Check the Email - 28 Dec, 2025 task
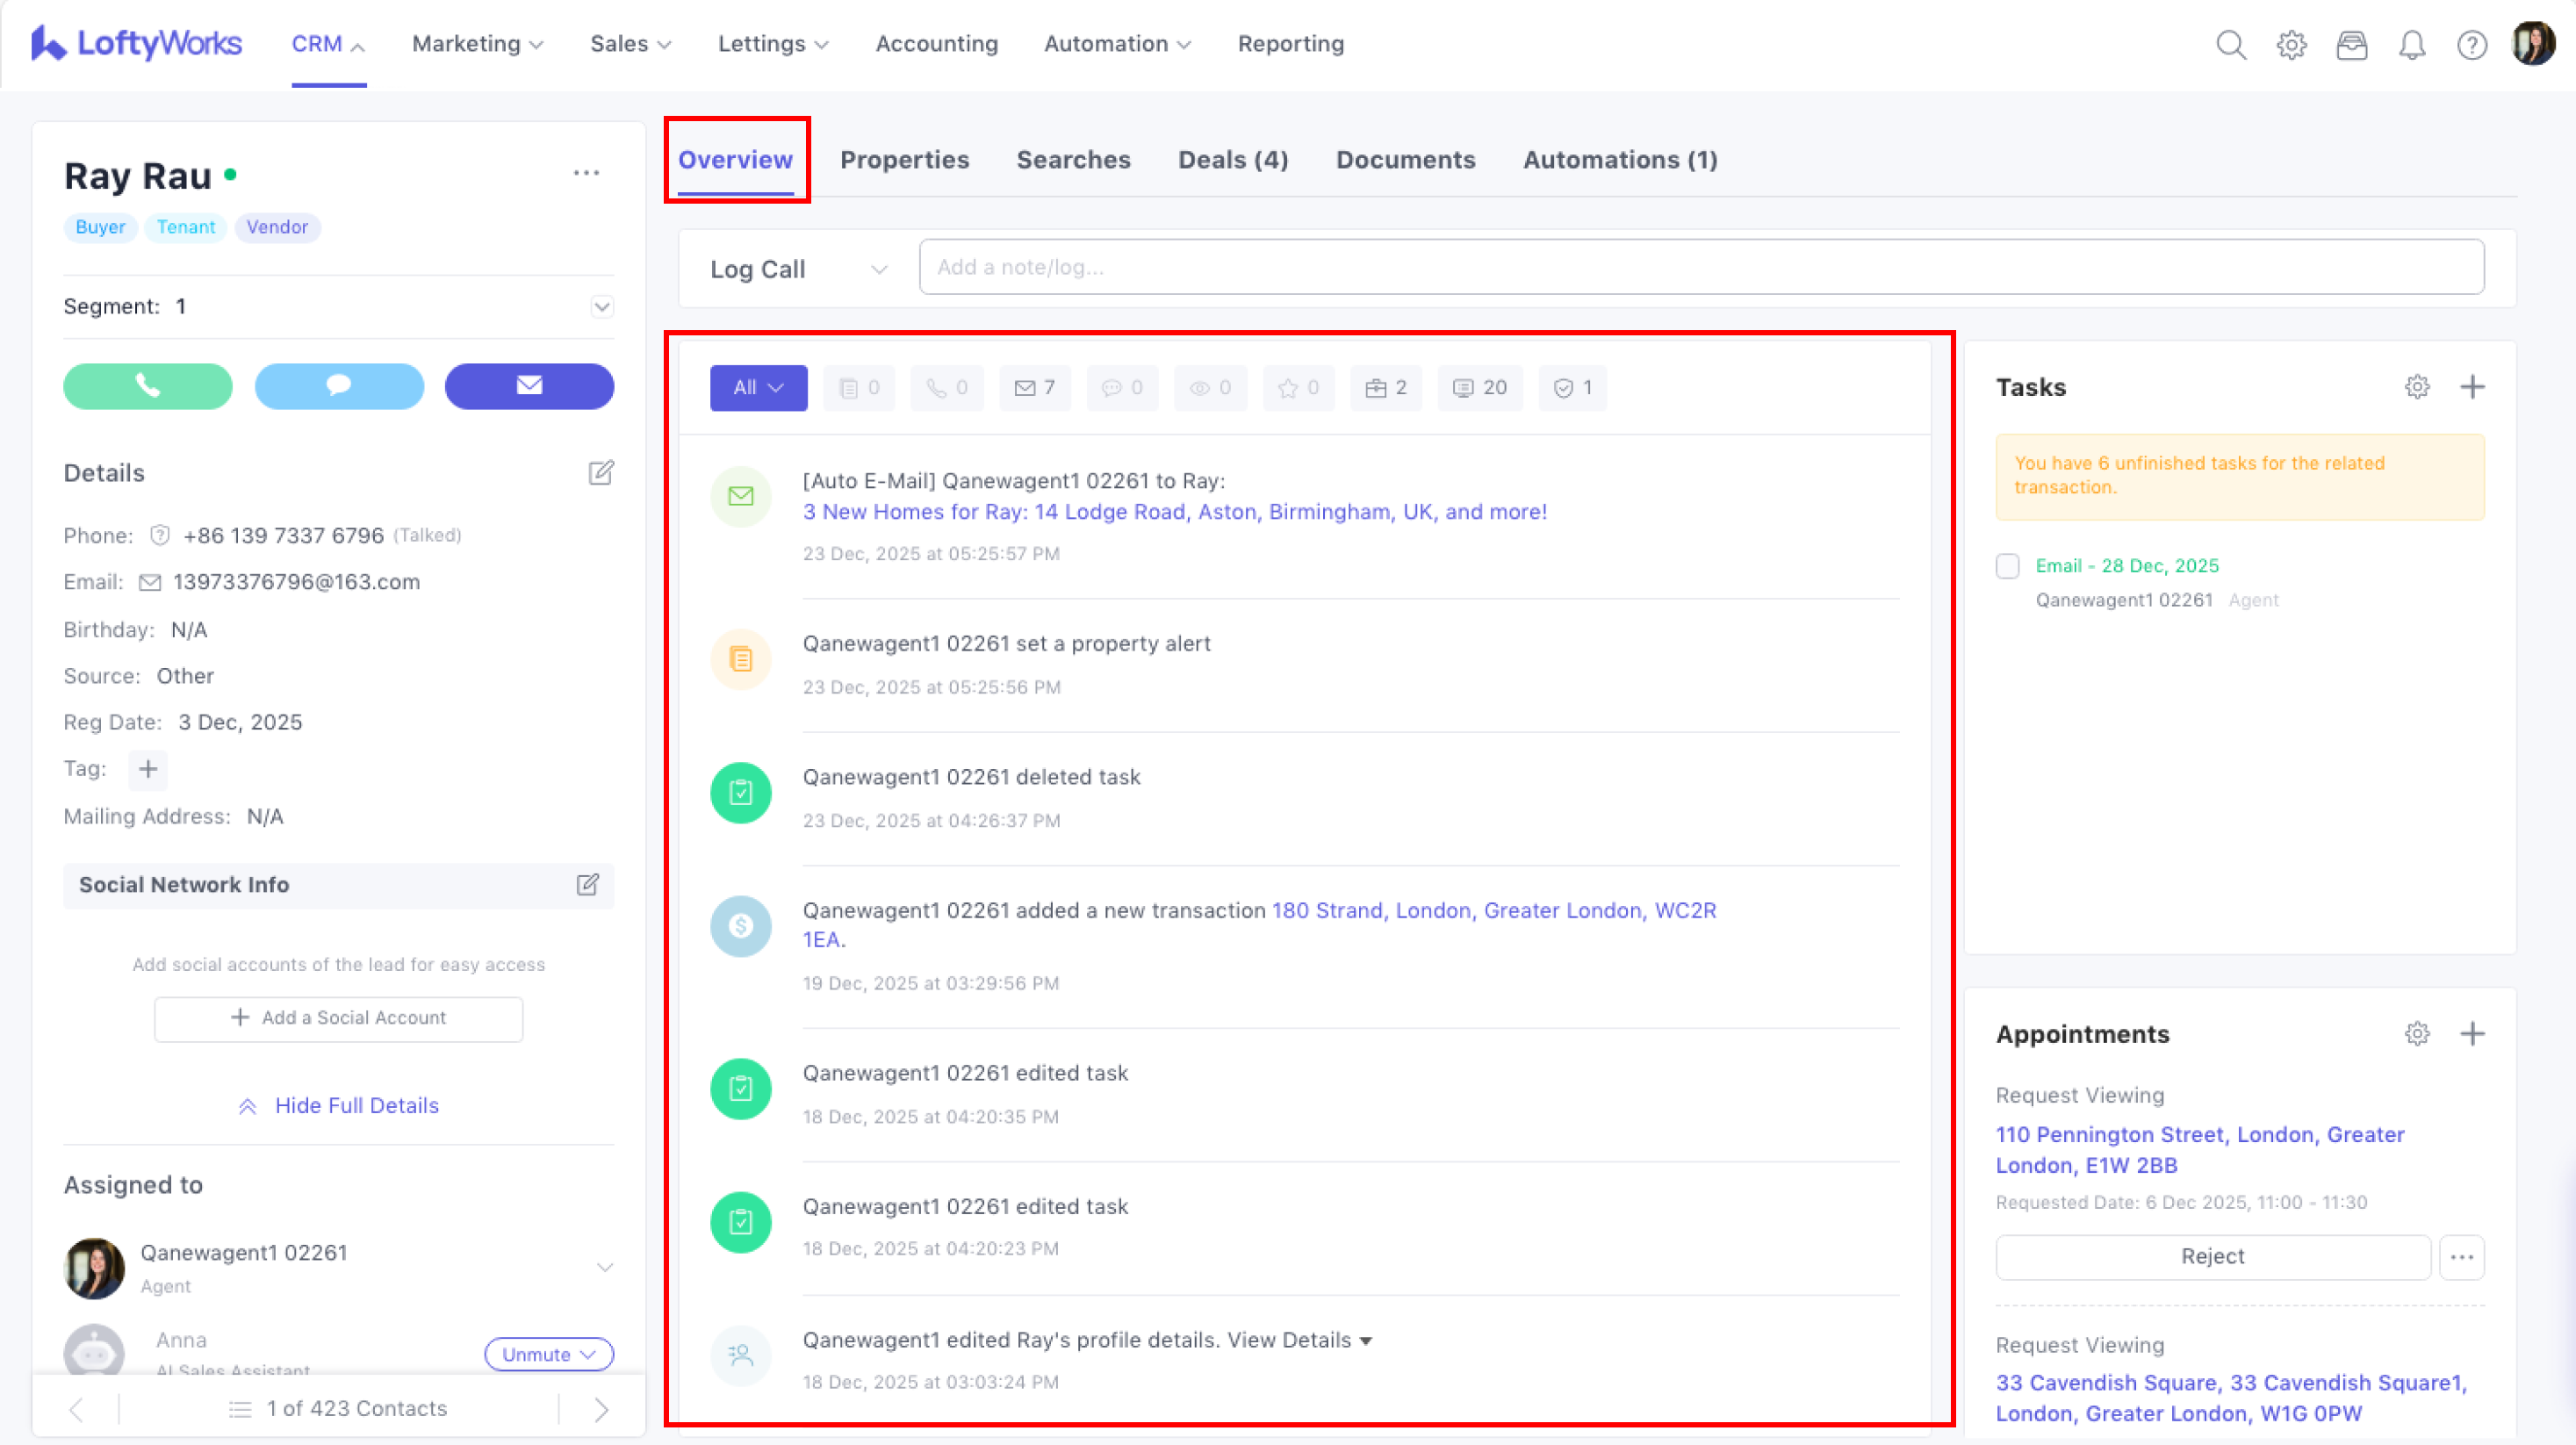2576x1445 pixels. (2007, 566)
